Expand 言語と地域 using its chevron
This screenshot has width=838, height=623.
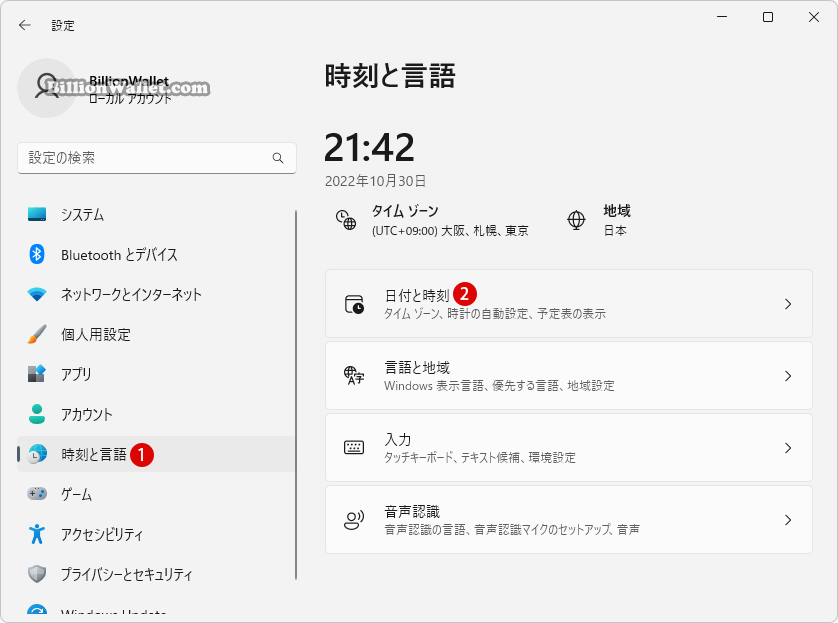click(x=788, y=376)
